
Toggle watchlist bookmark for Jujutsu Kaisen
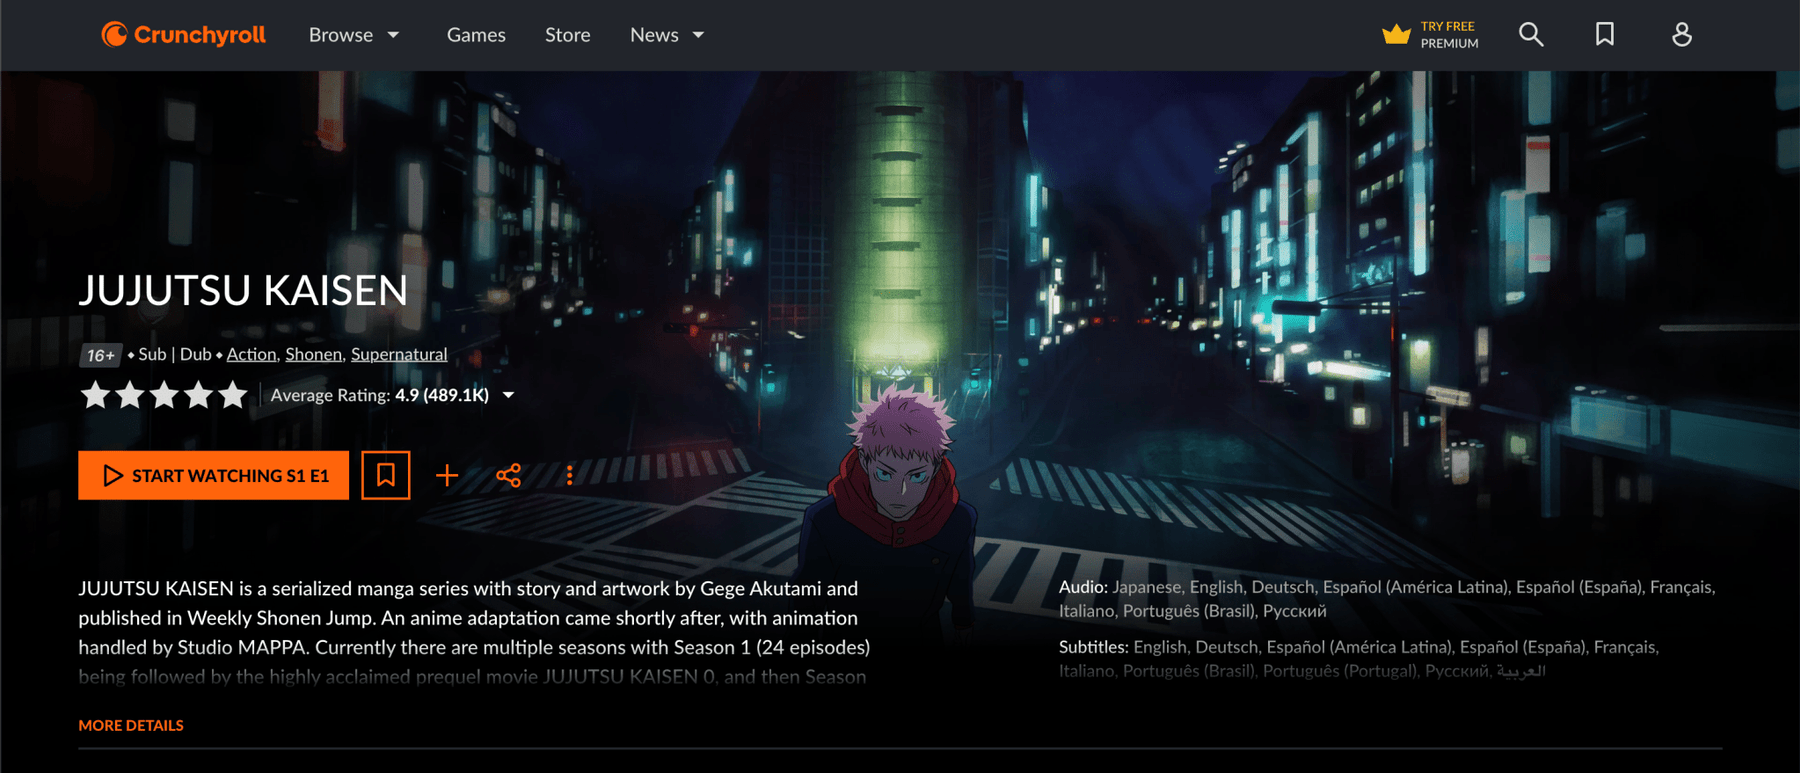(386, 476)
